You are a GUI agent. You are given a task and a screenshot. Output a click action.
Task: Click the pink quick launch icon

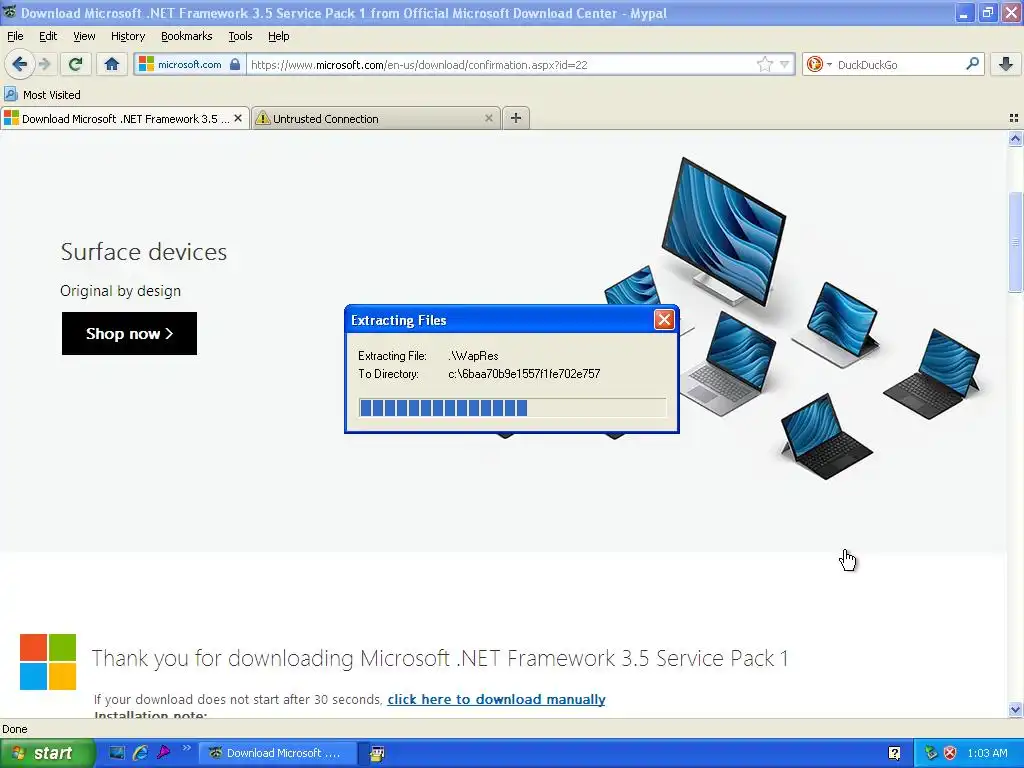tap(163, 753)
